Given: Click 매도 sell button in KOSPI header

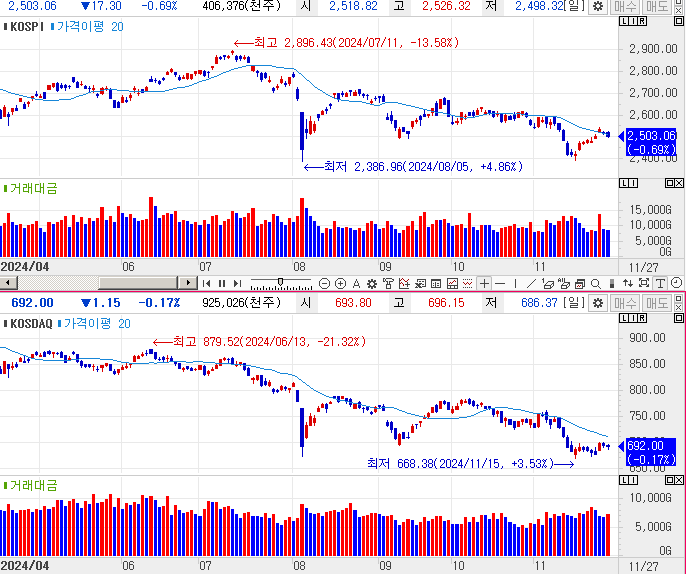Looking at the screenshot, I should coord(657,6).
